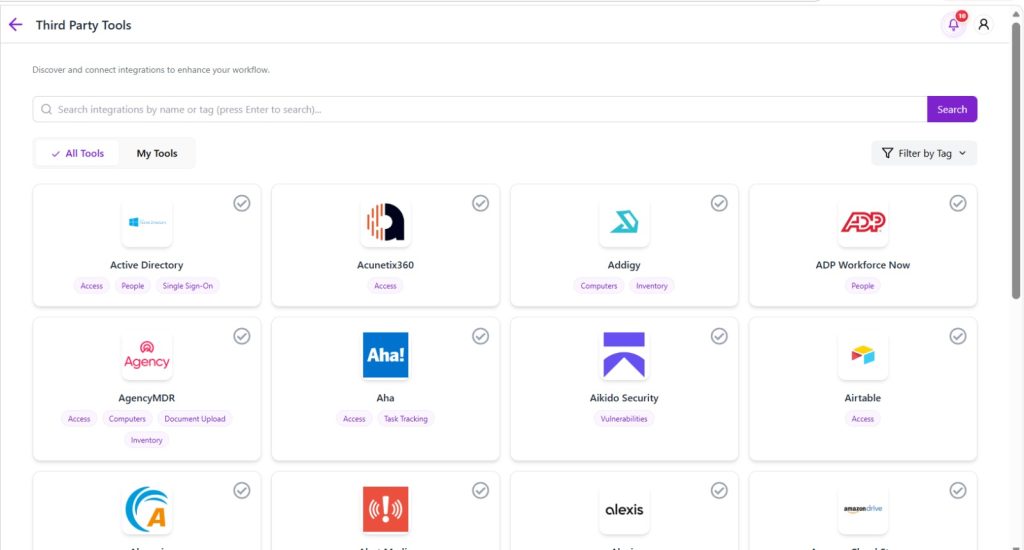1024x550 pixels.
Task: Click Inventory tag on Addigy
Action: click(652, 285)
